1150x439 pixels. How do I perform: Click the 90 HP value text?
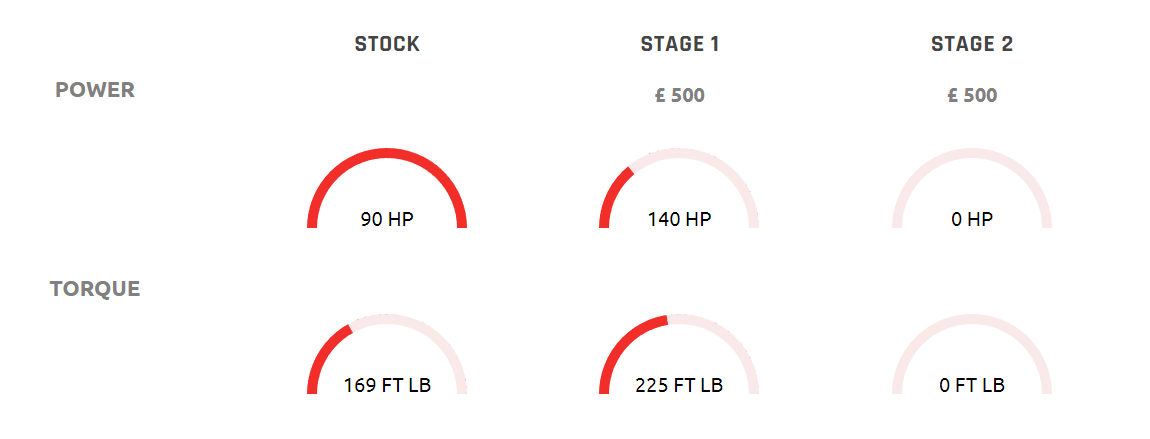[x=387, y=219]
